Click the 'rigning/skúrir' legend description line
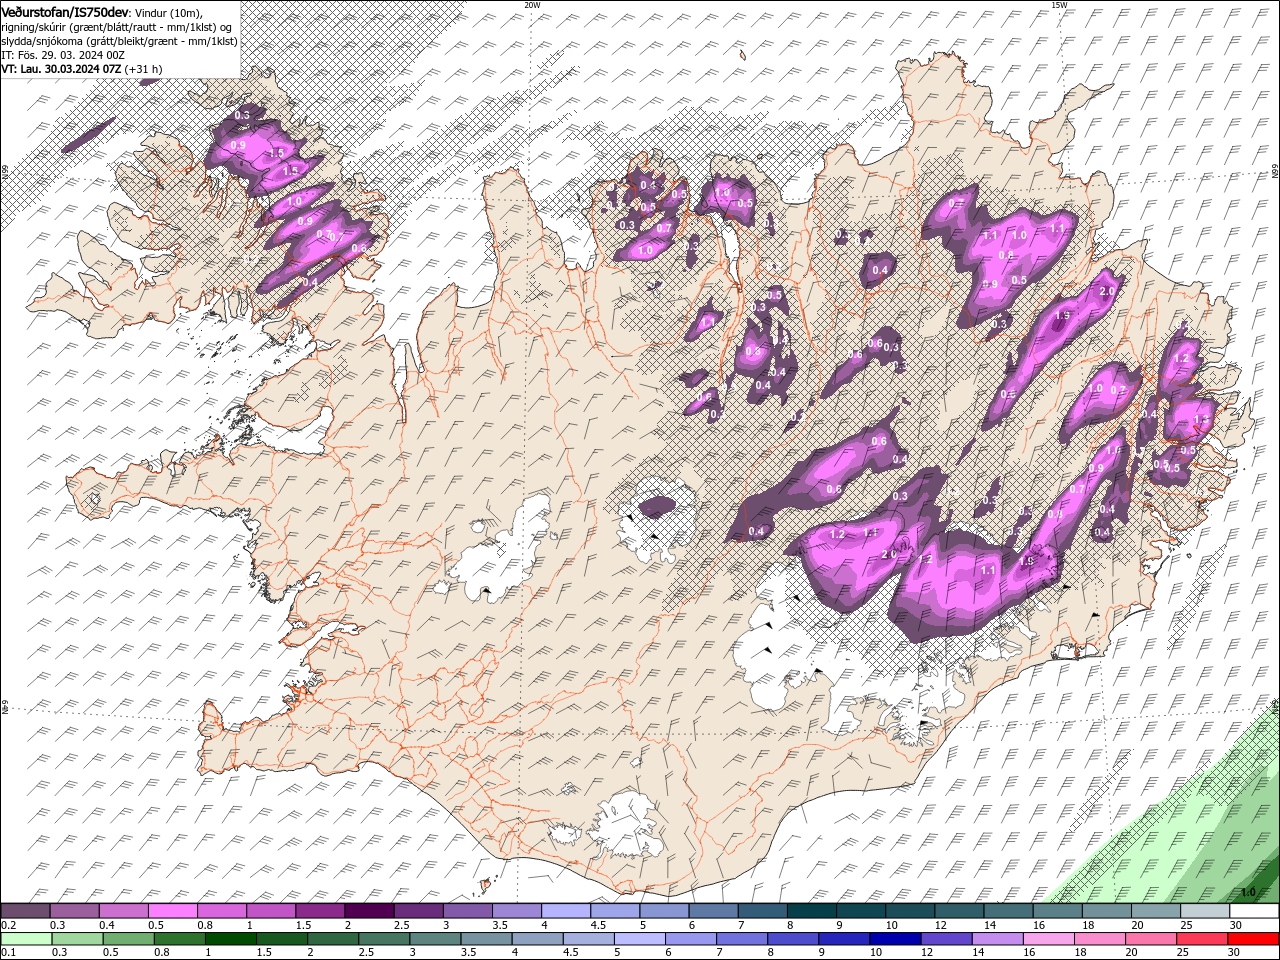The height and width of the screenshot is (960, 1280). (x=117, y=26)
